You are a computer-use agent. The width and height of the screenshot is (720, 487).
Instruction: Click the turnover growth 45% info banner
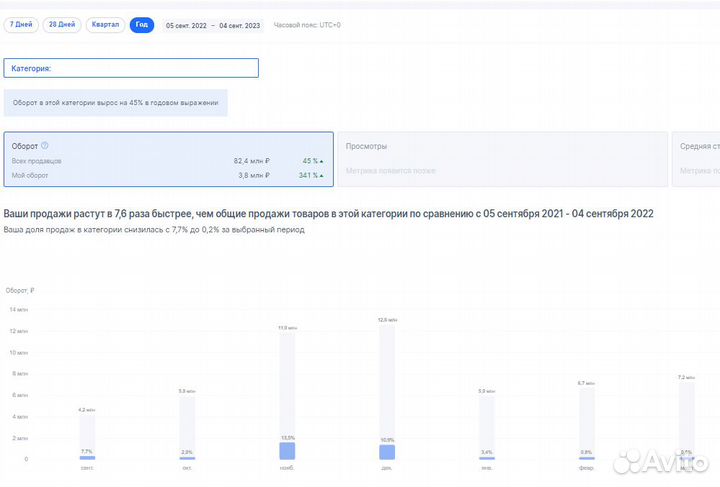[x=116, y=103]
